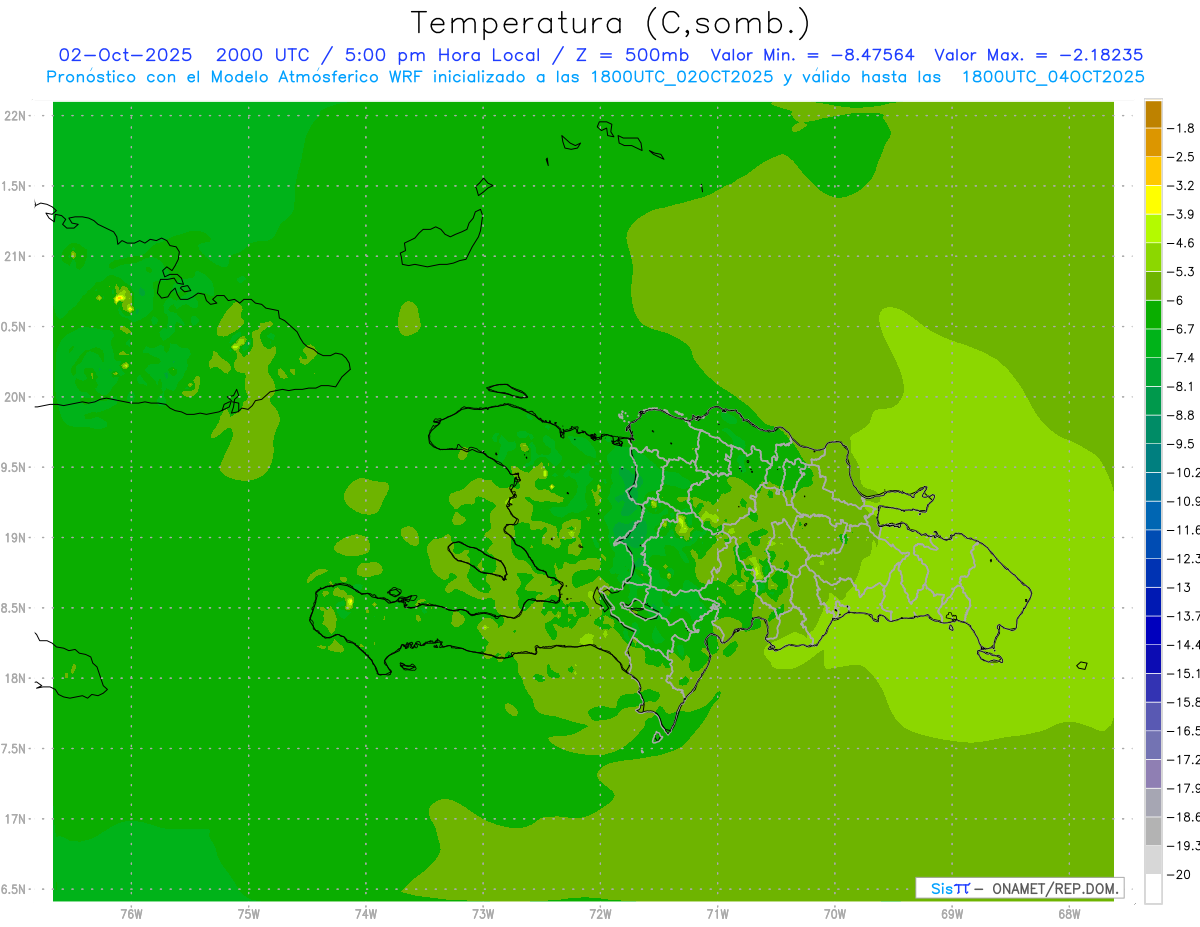
Task: Click the WRF model forecast subtitle line
Action: (x=595, y=77)
